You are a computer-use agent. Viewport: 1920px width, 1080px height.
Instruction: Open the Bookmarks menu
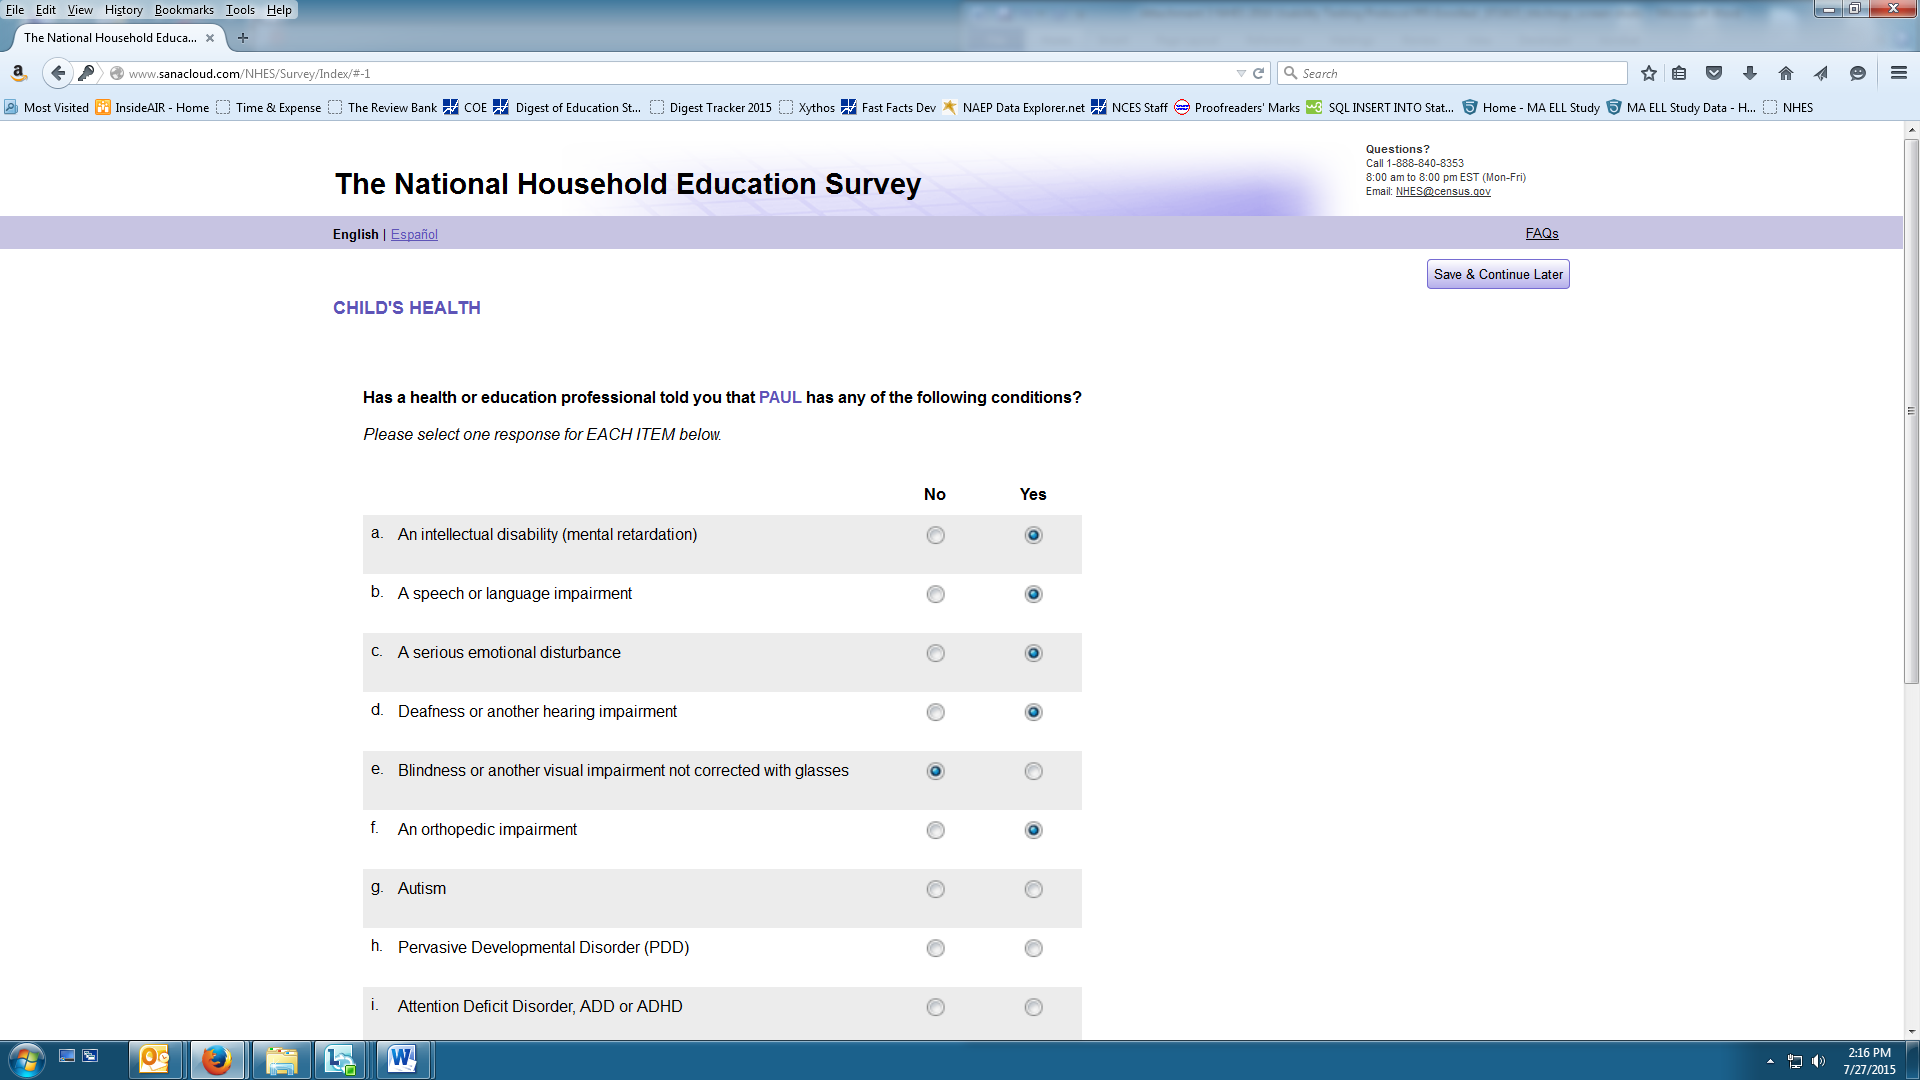click(x=184, y=10)
